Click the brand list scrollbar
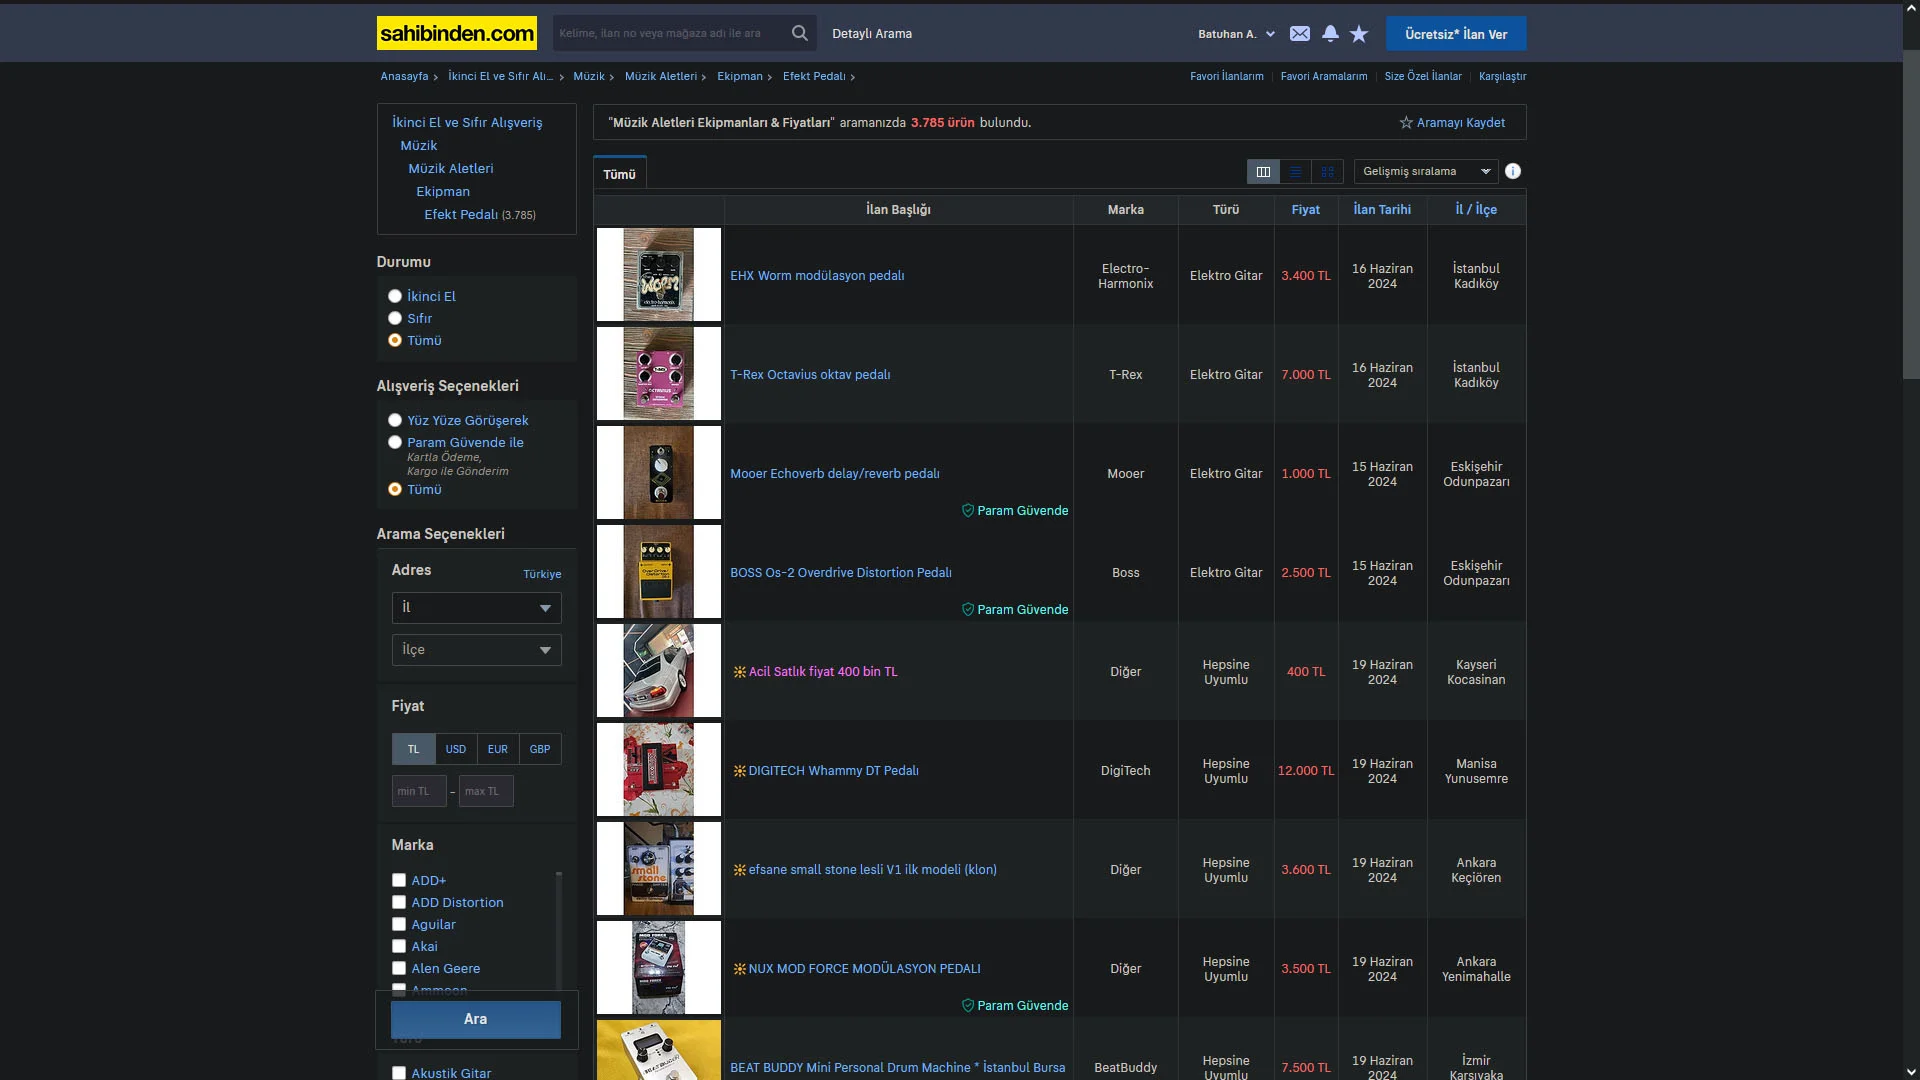The width and height of the screenshot is (1920, 1080). tap(559, 930)
